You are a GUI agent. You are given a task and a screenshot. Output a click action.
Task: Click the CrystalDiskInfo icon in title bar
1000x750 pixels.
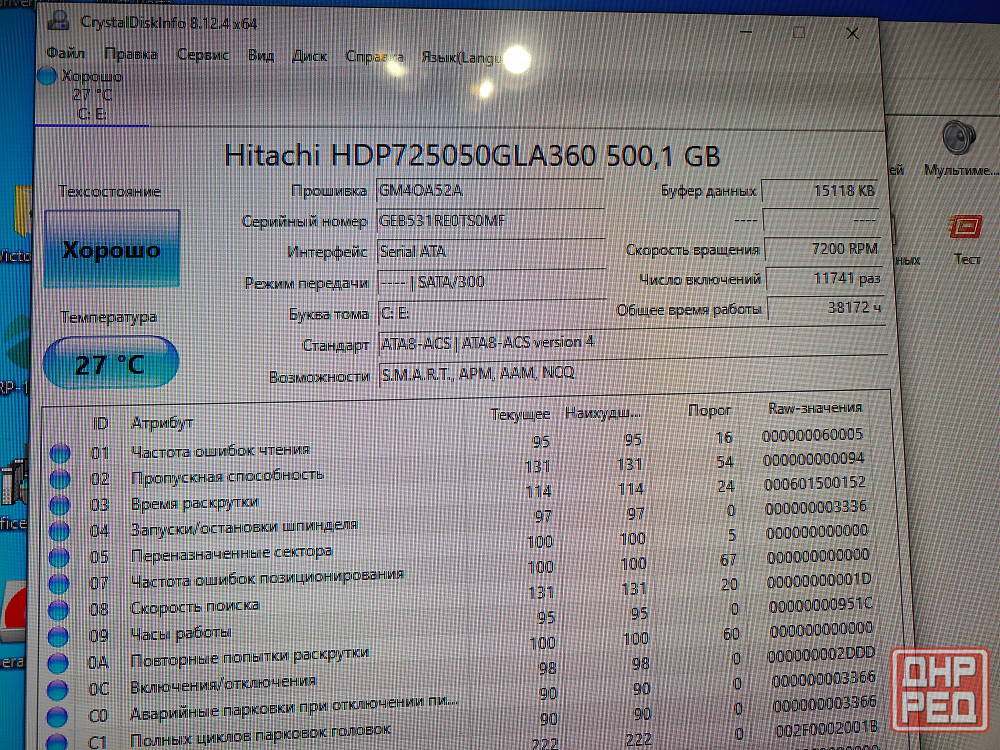[x=59, y=22]
